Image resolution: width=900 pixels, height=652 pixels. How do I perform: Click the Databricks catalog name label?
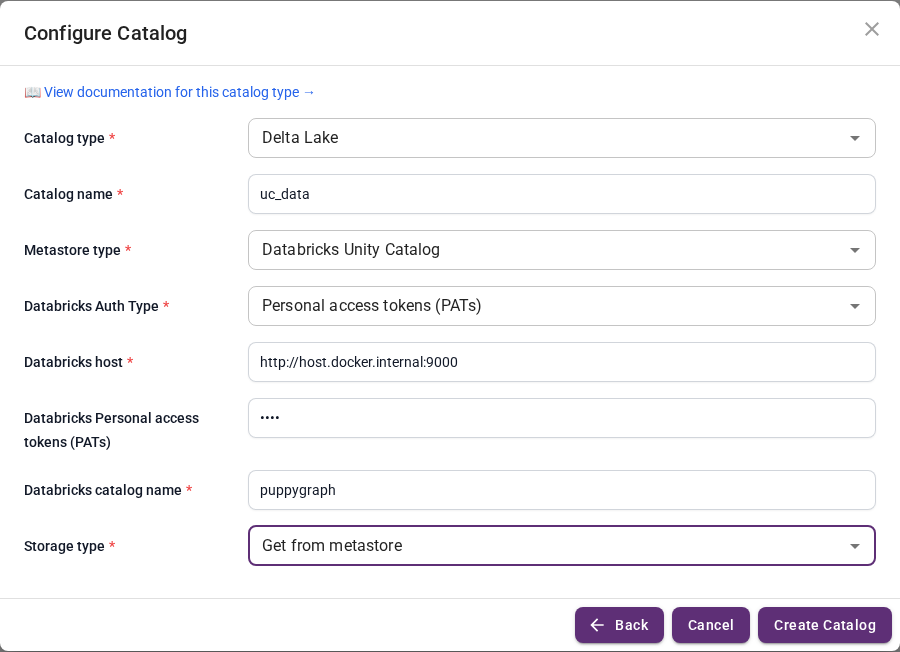tap(103, 490)
